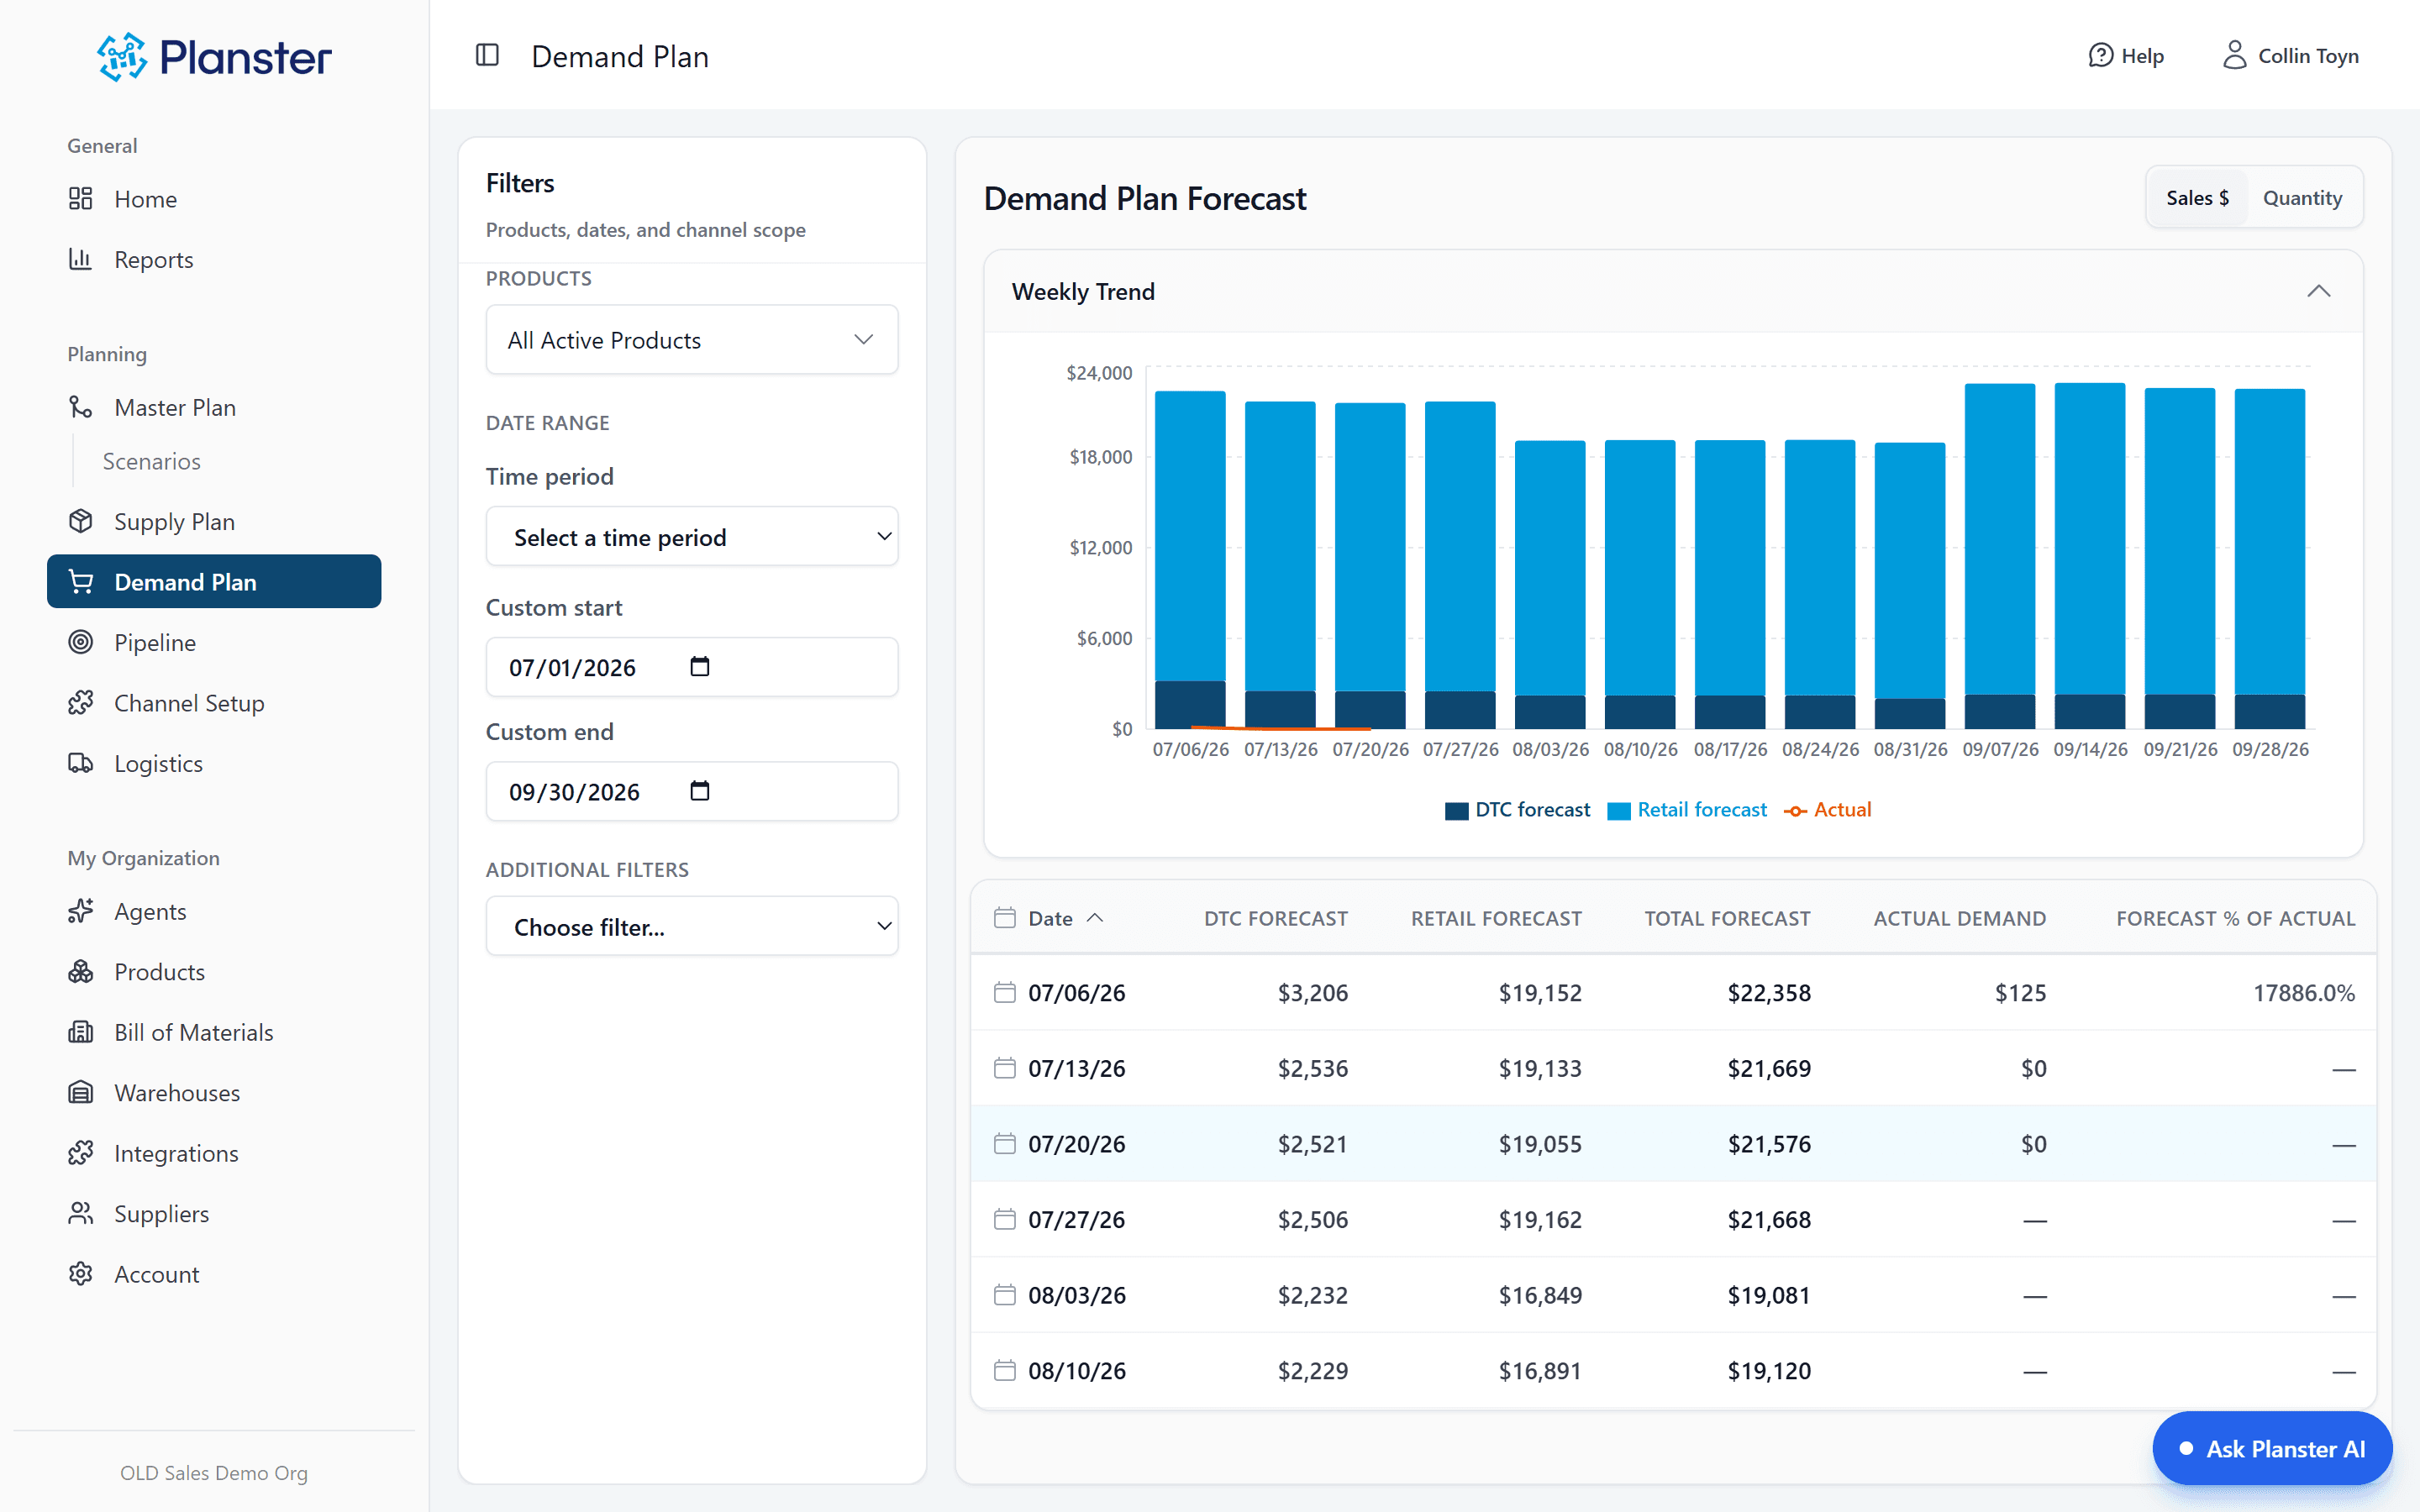Open calendar picker for Custom end
Image resolution: width=2420 pixels, height=1512 pixels.
pyautogui.click(x=700, y=791)
